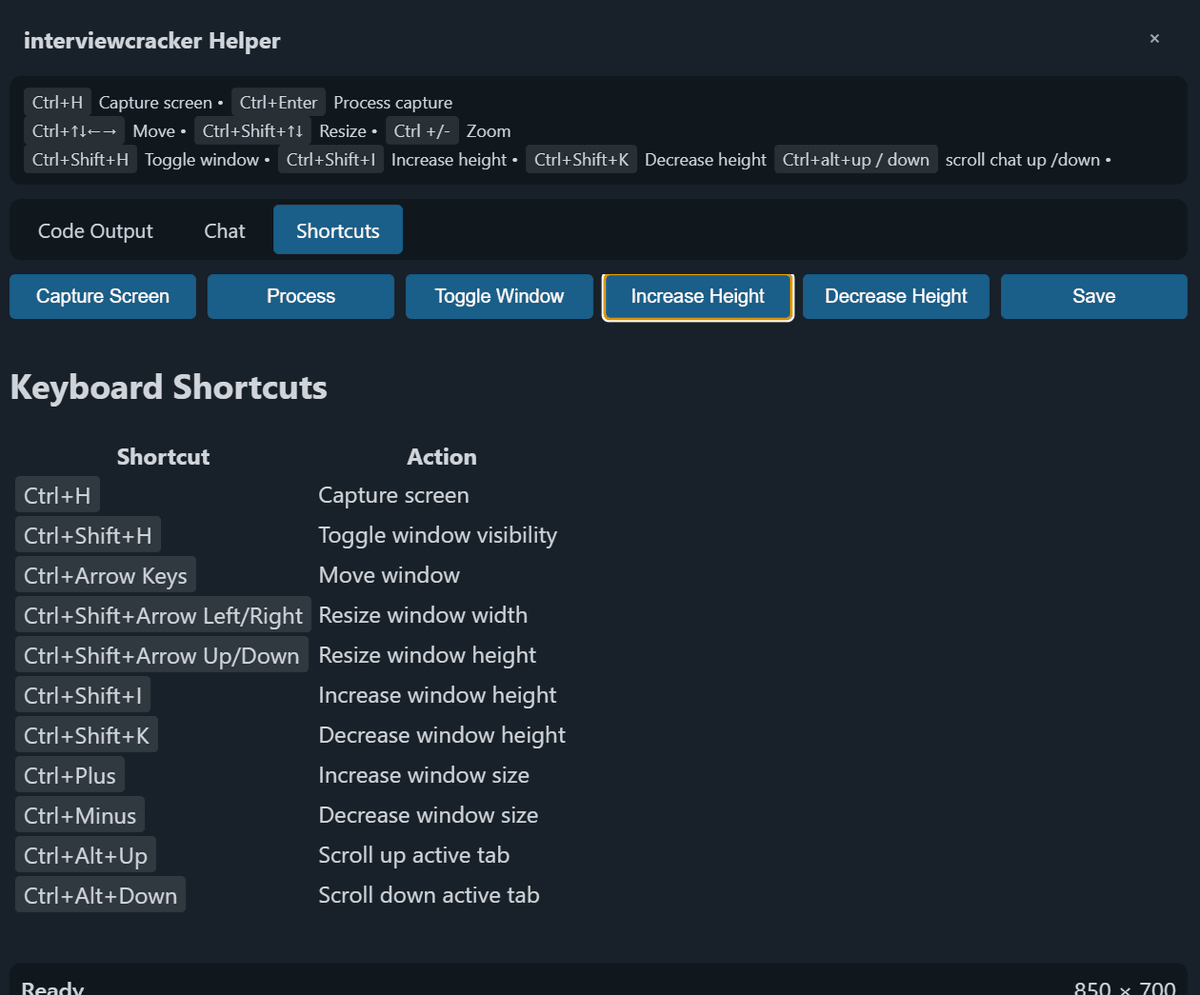The width and height of the screenshot is (1200, 995).
Task: Click the 'Keyboard Shortcuts' heading
Action: [x=169, y=387]
